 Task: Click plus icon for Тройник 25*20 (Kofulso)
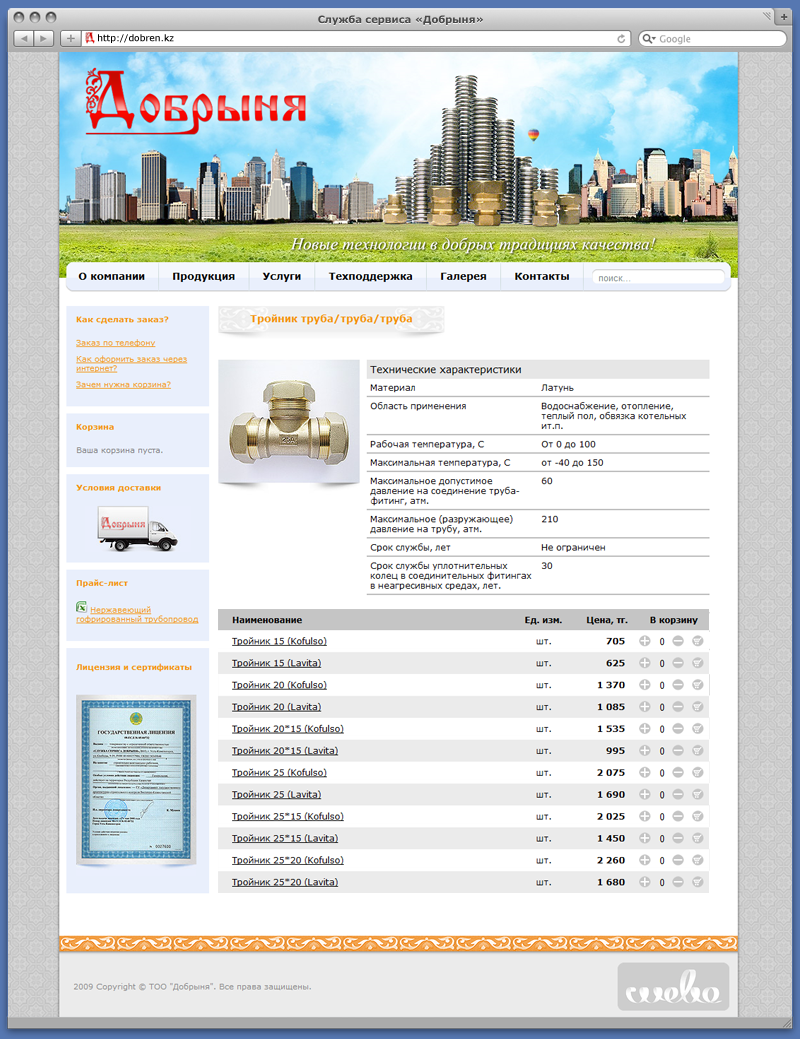[644, 859]
